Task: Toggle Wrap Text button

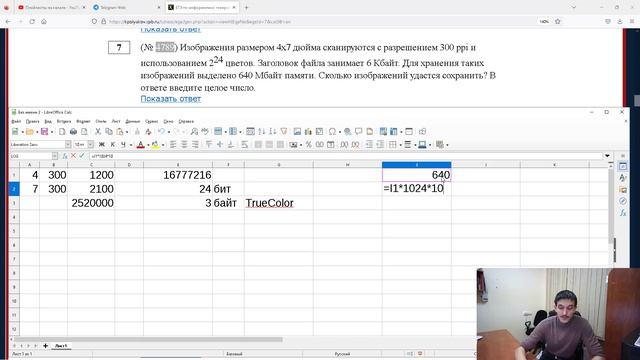Action: tap(244, 144)
